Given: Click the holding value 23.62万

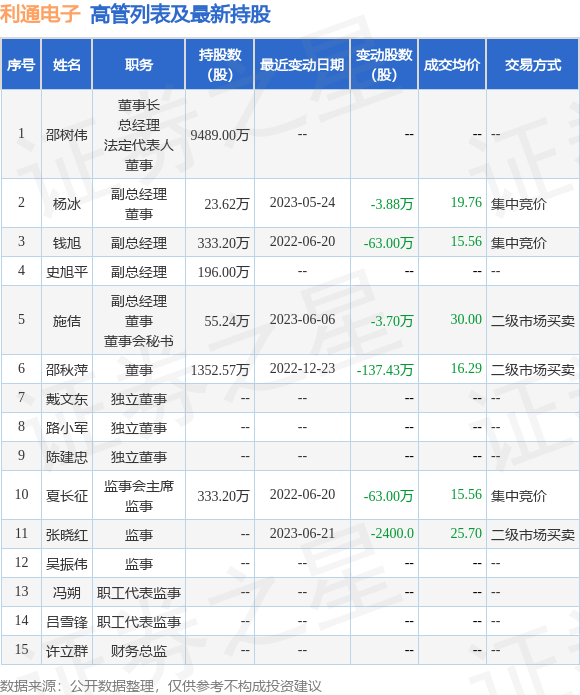Looking at the screenshot, I should (x=227, y=203).
